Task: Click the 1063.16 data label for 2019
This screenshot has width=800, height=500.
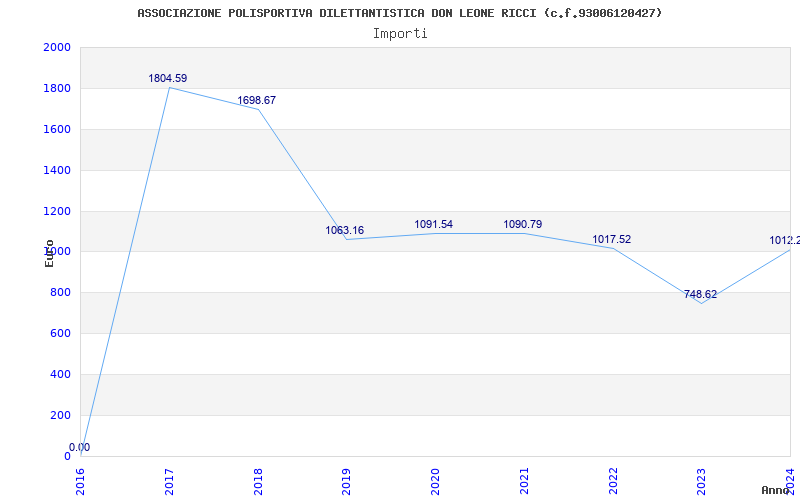Action: pyautogui.click(x=345, y=231)
